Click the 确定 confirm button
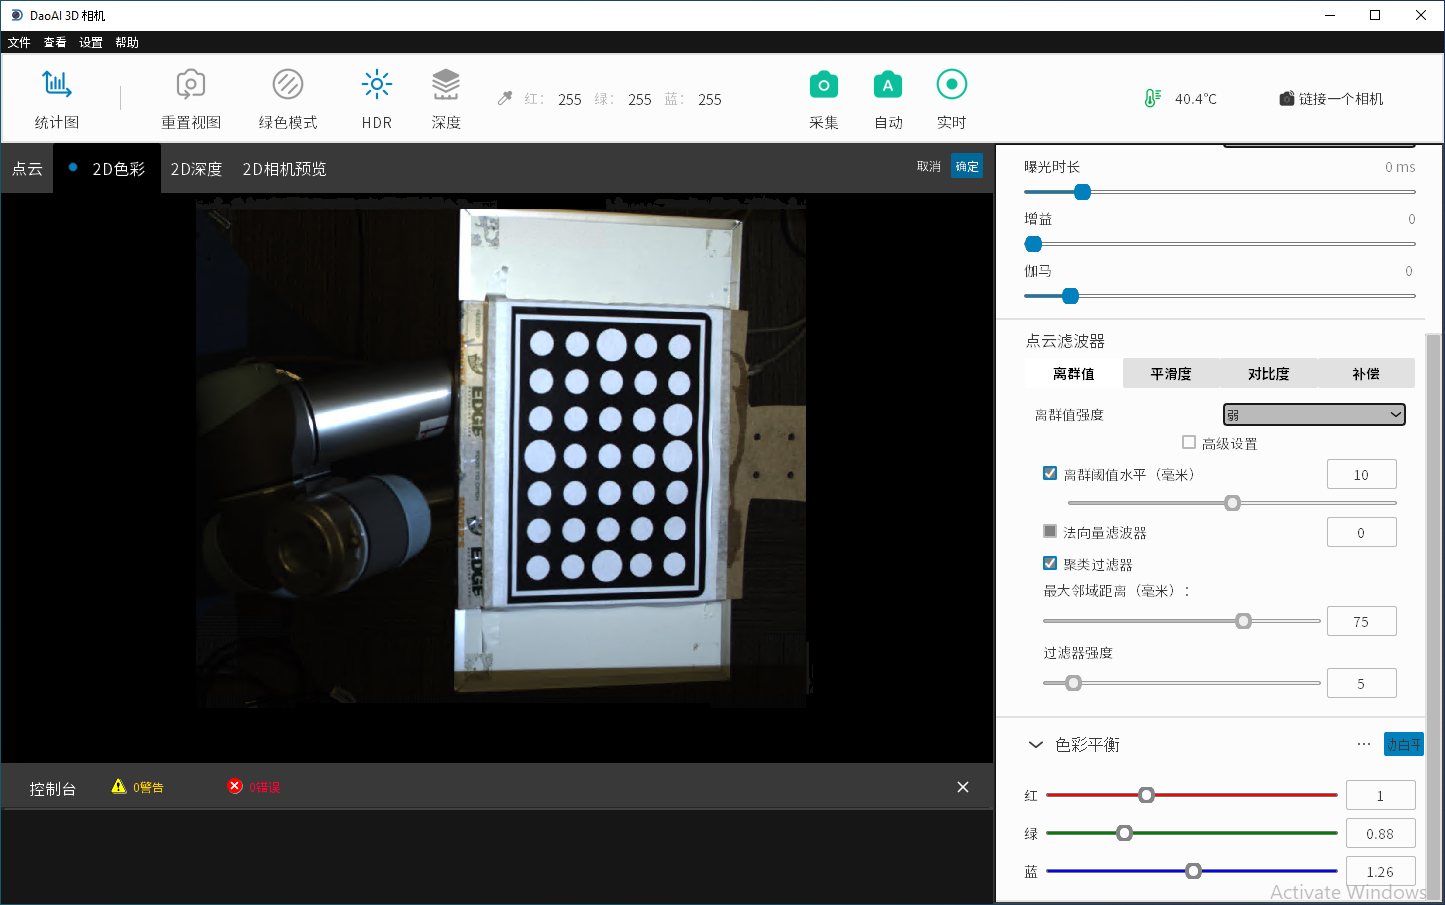Screen dimensions: 1445x905 coord(967,166)
